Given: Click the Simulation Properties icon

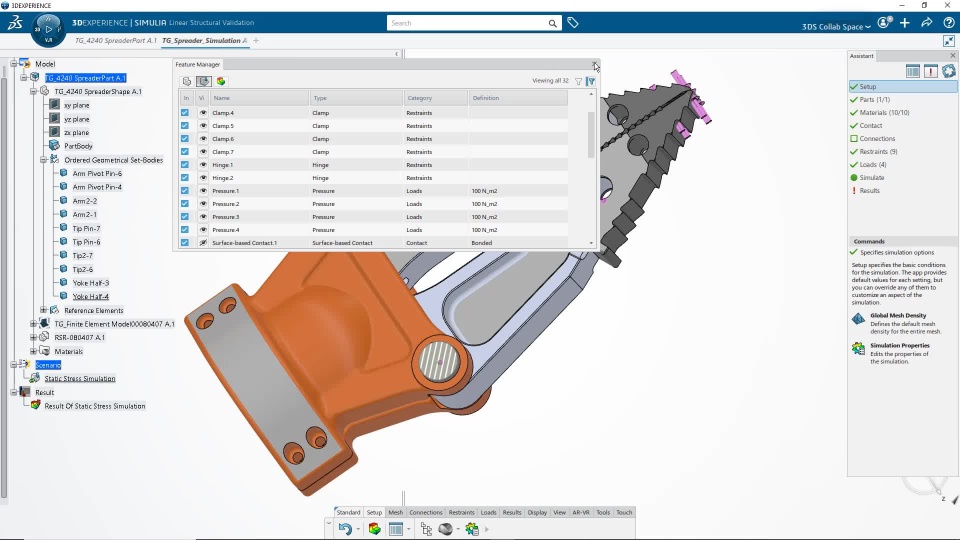Looking at the screenshot, I should point(858,348).
